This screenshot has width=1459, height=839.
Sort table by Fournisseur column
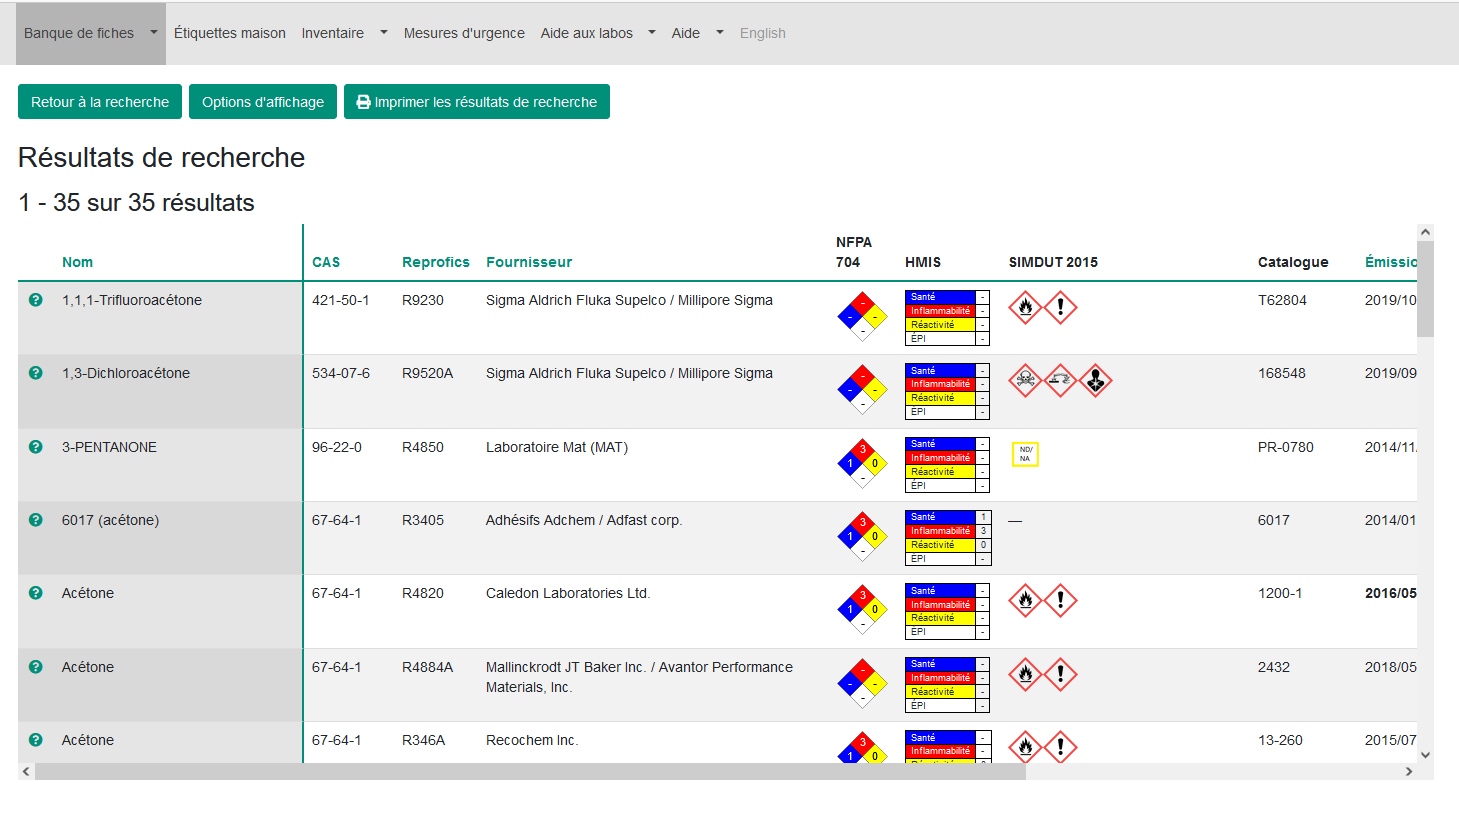click(x=529, y=262)
